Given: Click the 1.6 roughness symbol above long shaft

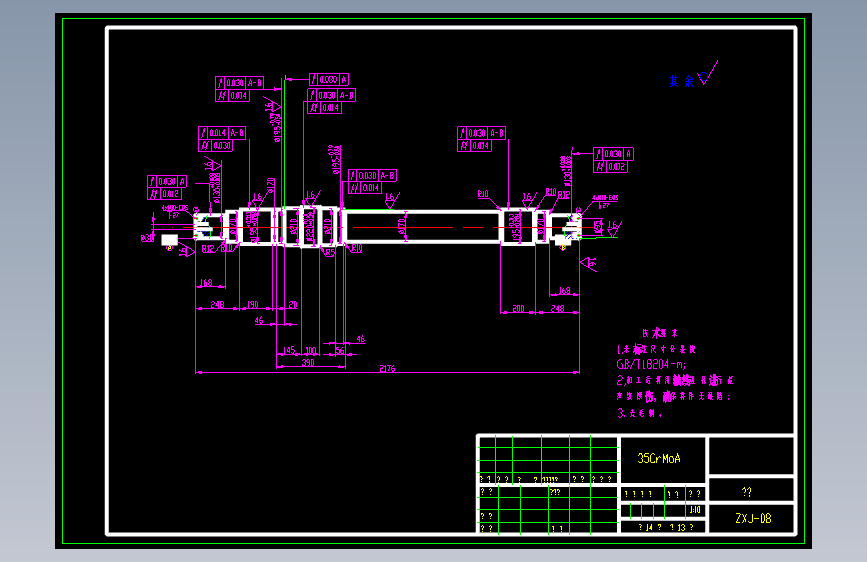Looking at the screenshot, I should [392, 200].
